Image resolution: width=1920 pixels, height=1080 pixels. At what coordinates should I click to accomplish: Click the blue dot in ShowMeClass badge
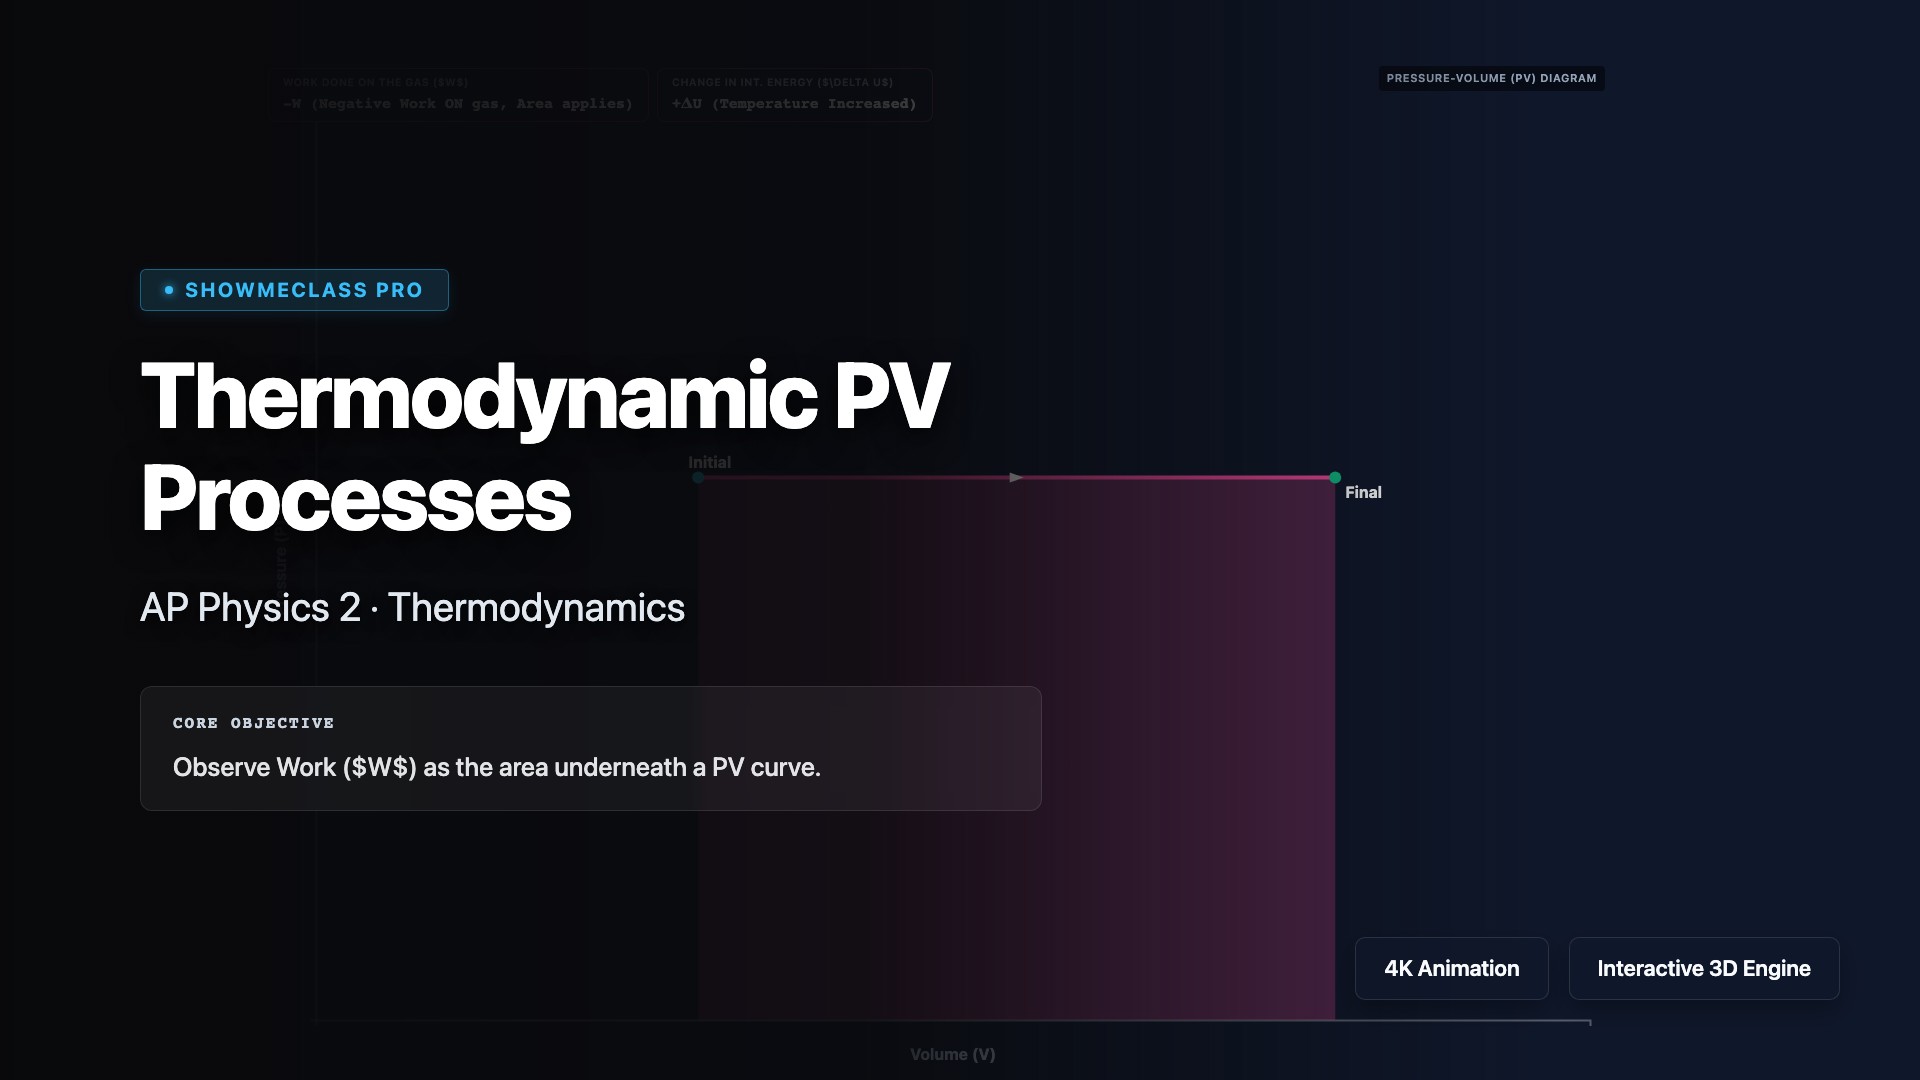[x=169, y=290]
